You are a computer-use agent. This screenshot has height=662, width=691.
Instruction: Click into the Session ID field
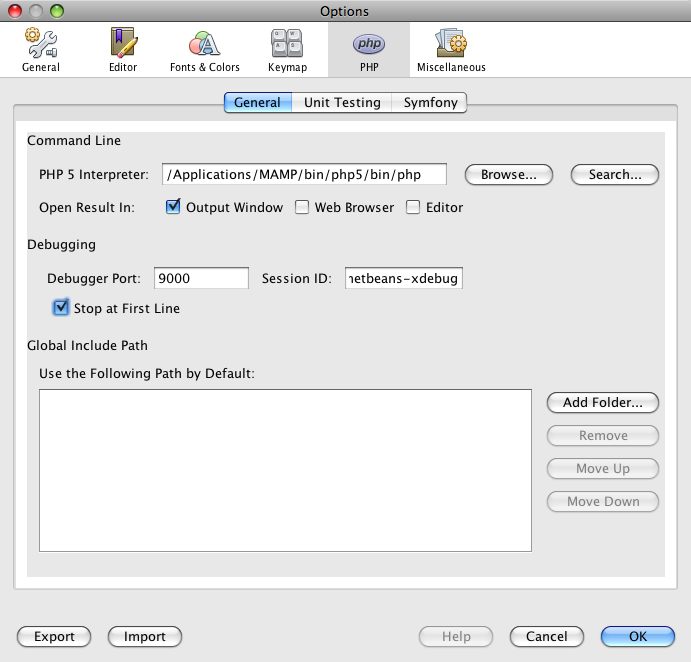[x=403, y=278]
